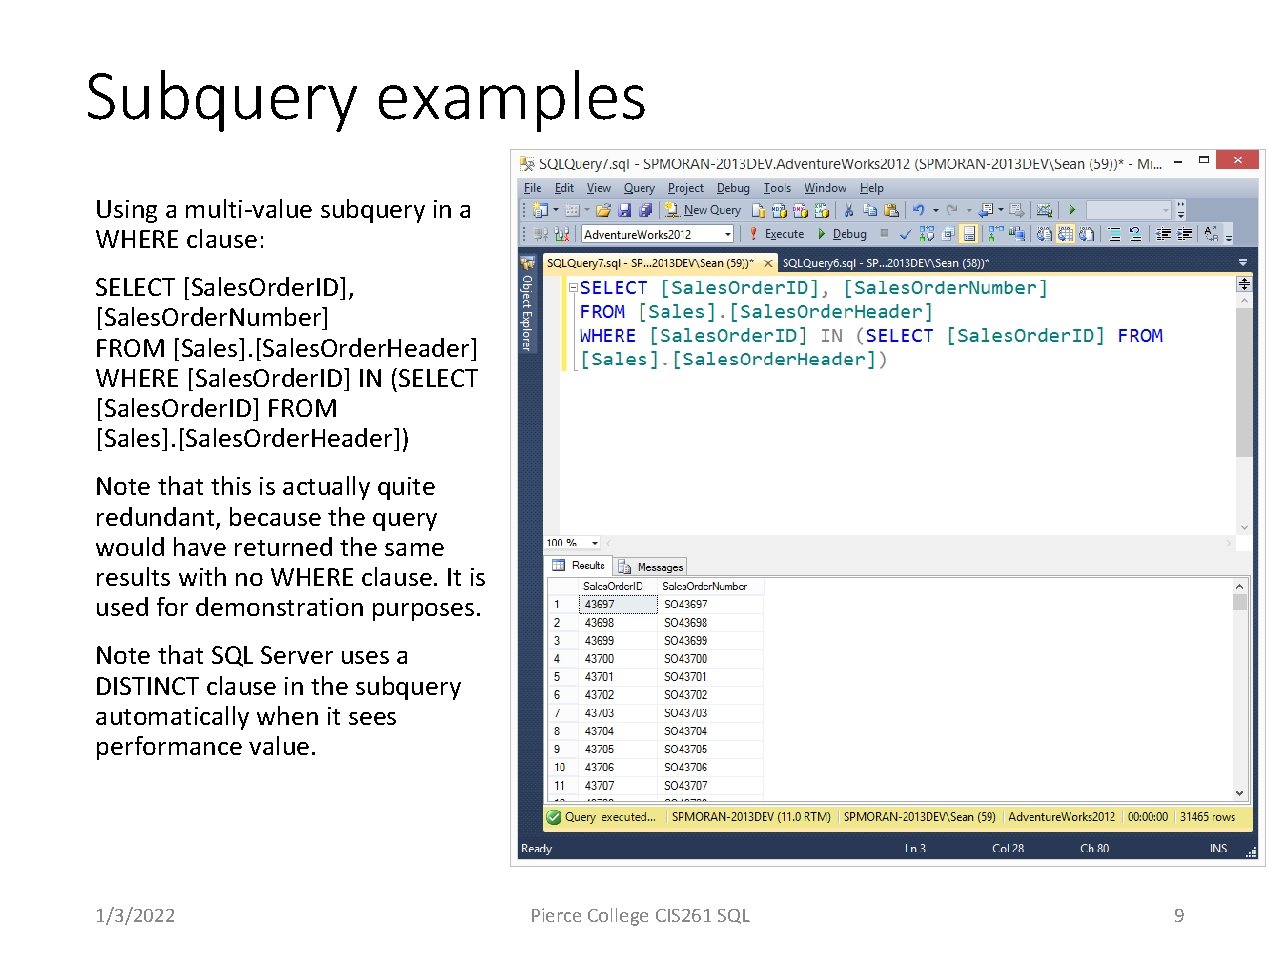Open the Window menu
This screenshot has height=960, width=1280.
coord(825,188)
